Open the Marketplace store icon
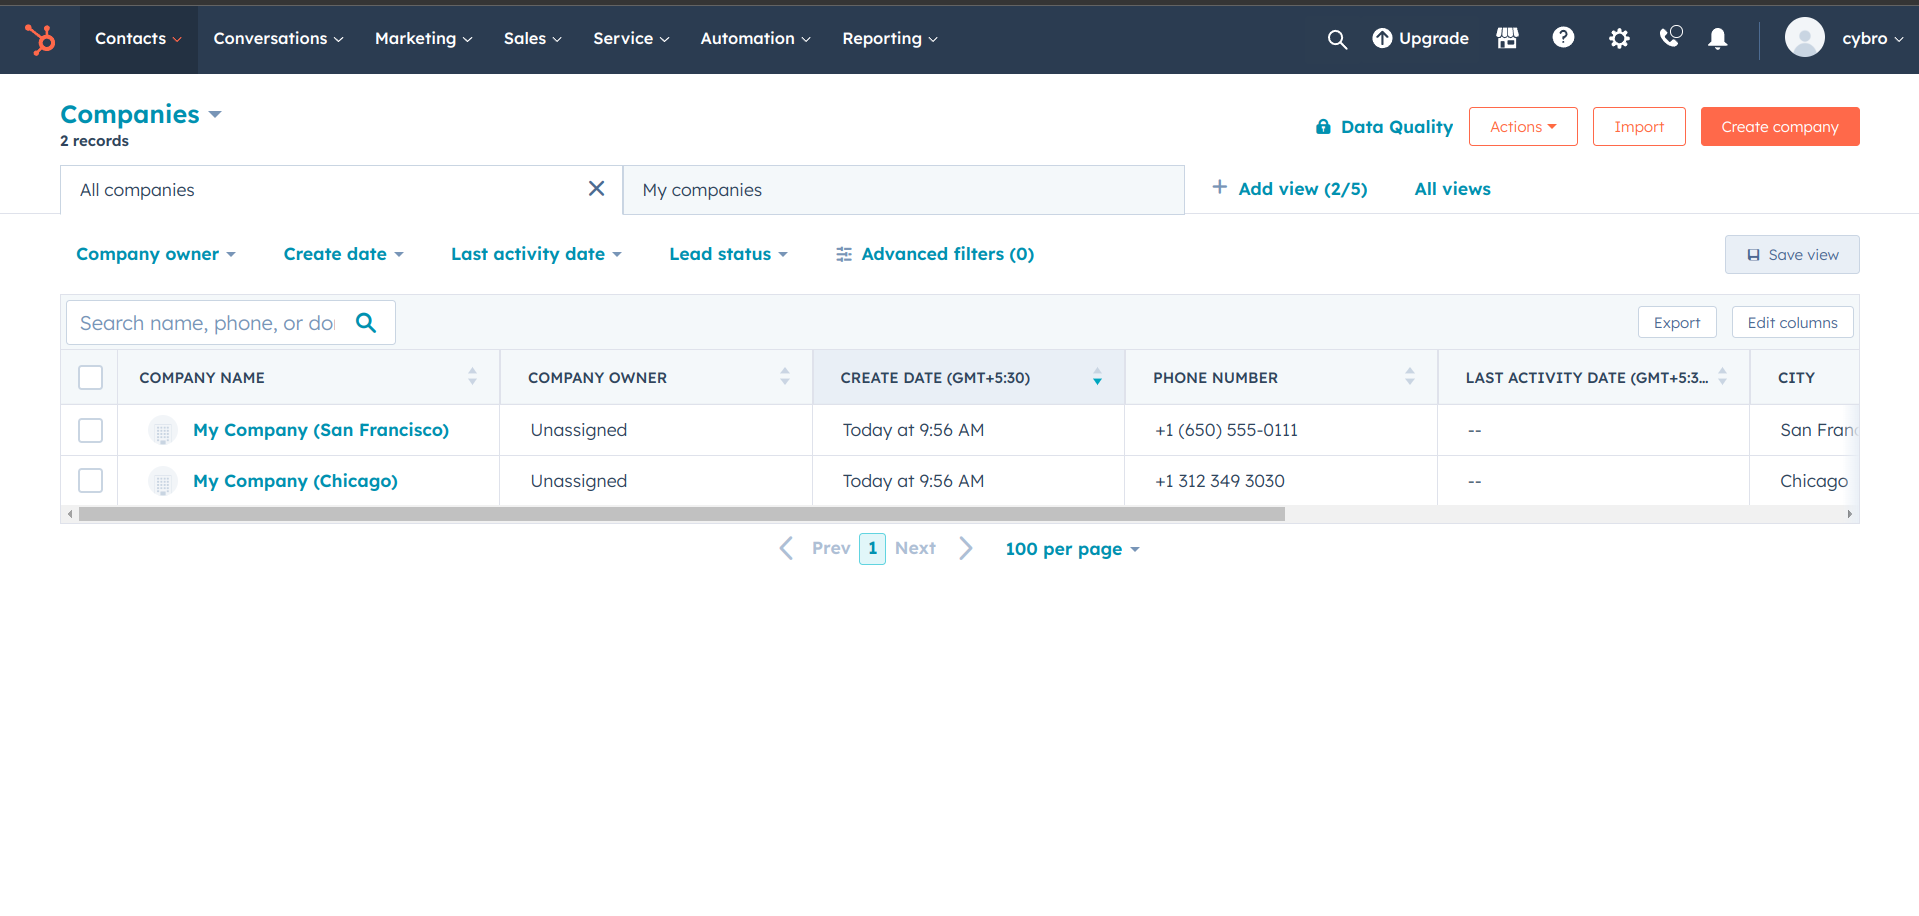Screen dimensions: 1919x916 (x=1507, y=38)
